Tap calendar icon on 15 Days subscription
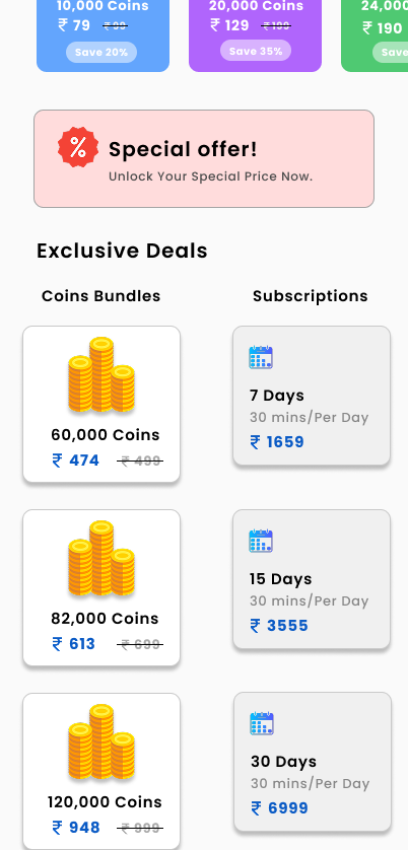The image size is (408, 850). 261,540
